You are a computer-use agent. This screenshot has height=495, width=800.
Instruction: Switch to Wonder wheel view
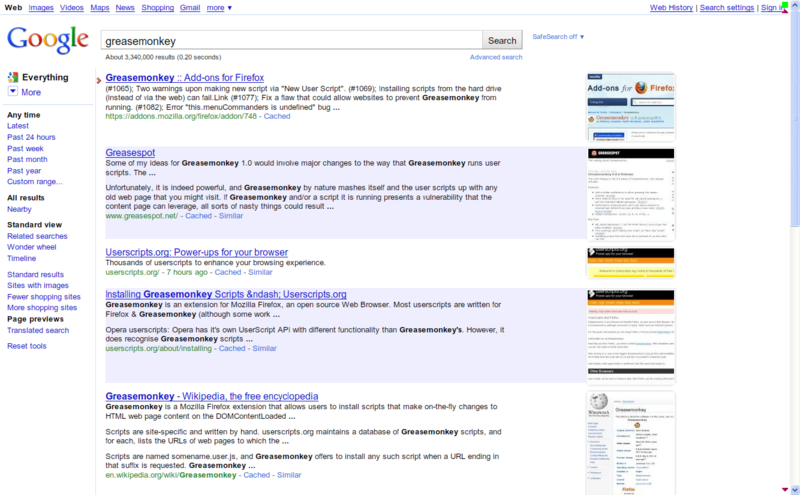32,247
